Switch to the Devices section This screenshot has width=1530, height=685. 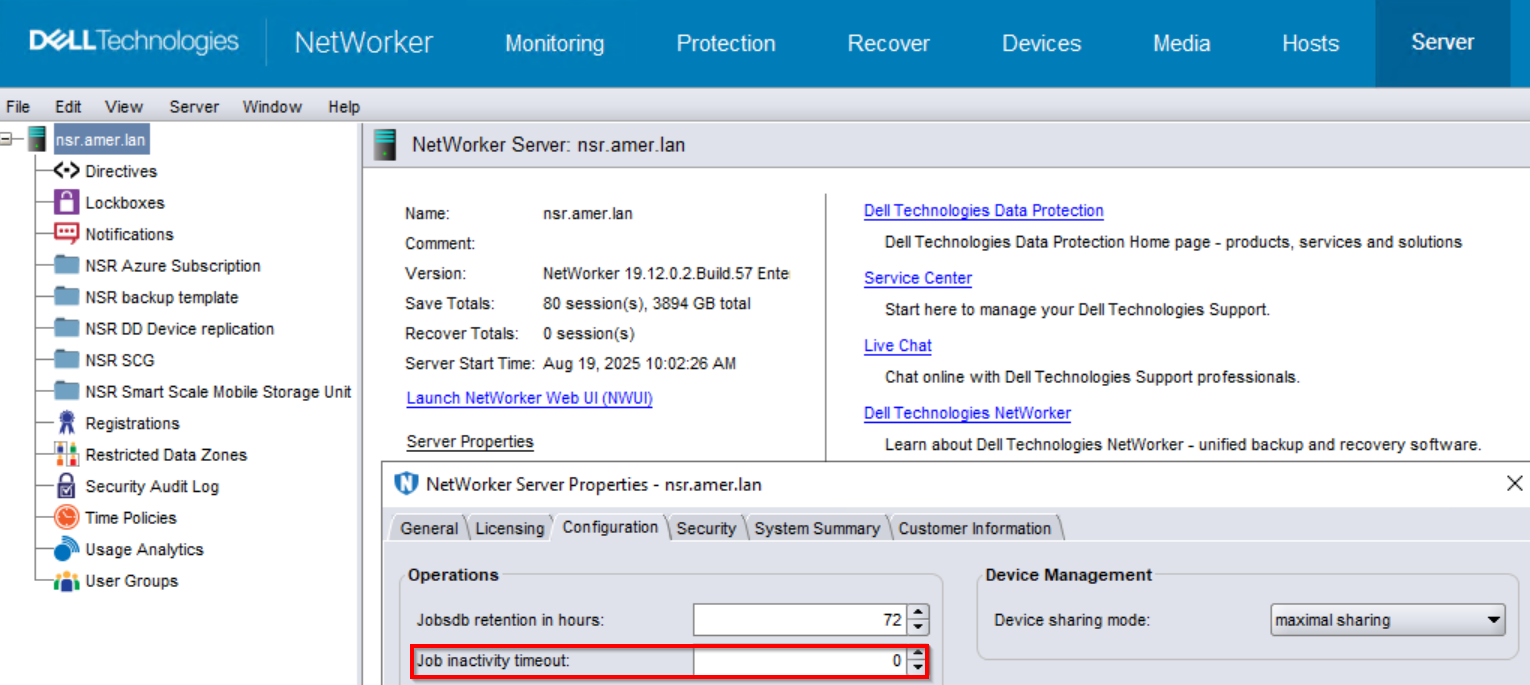tap(1041, 43)
